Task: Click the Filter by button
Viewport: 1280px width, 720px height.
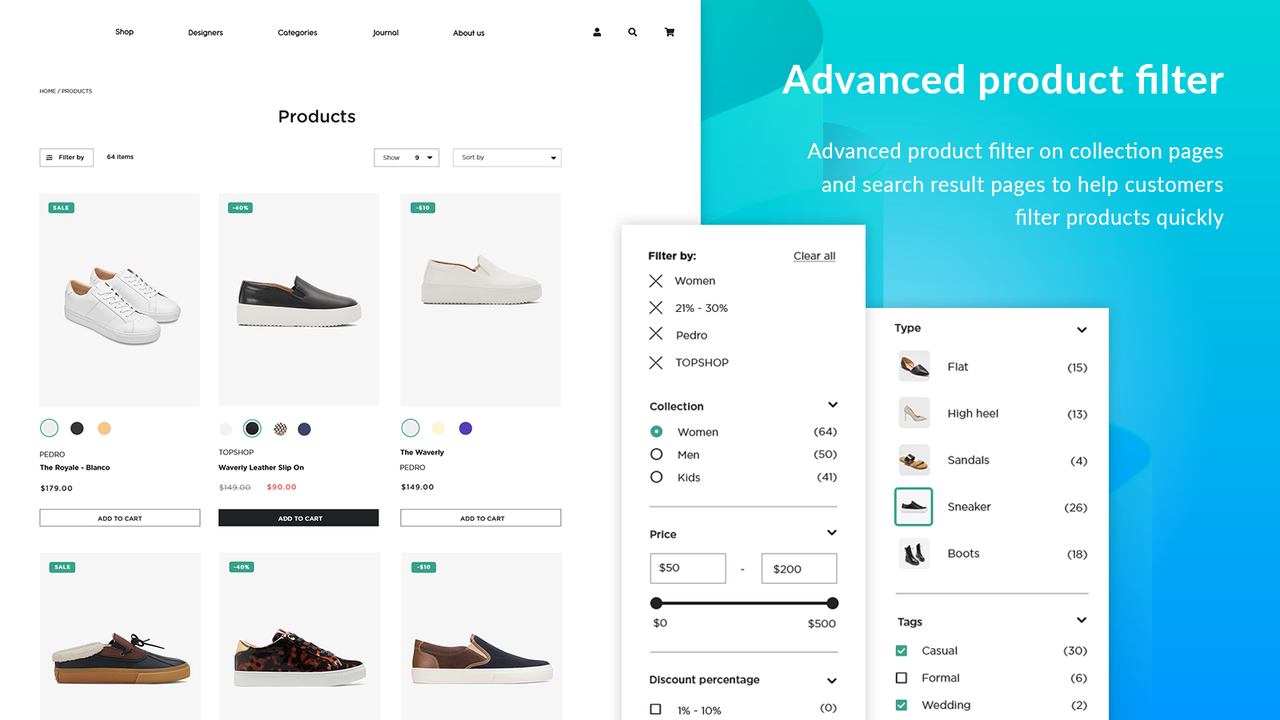Action: coord(66,157)
